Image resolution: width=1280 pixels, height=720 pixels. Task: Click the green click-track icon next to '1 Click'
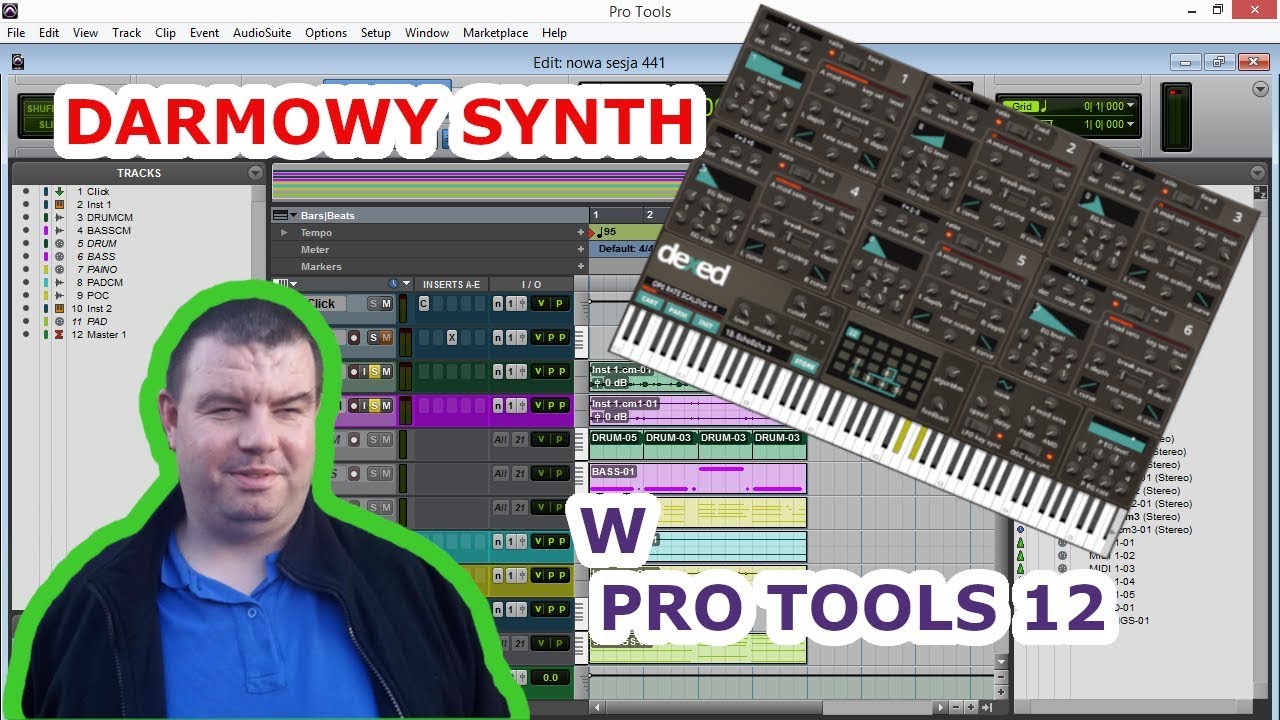pos(59,191)
